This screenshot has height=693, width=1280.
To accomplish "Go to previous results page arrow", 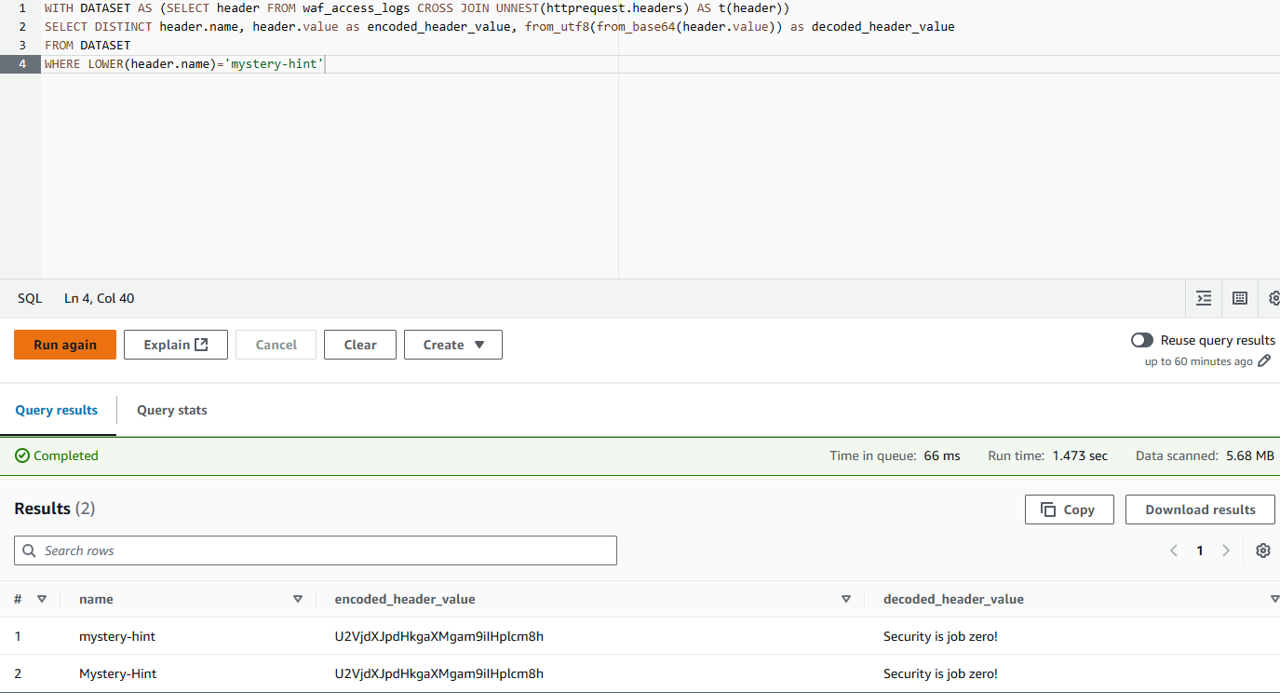I will point(1174,551).
